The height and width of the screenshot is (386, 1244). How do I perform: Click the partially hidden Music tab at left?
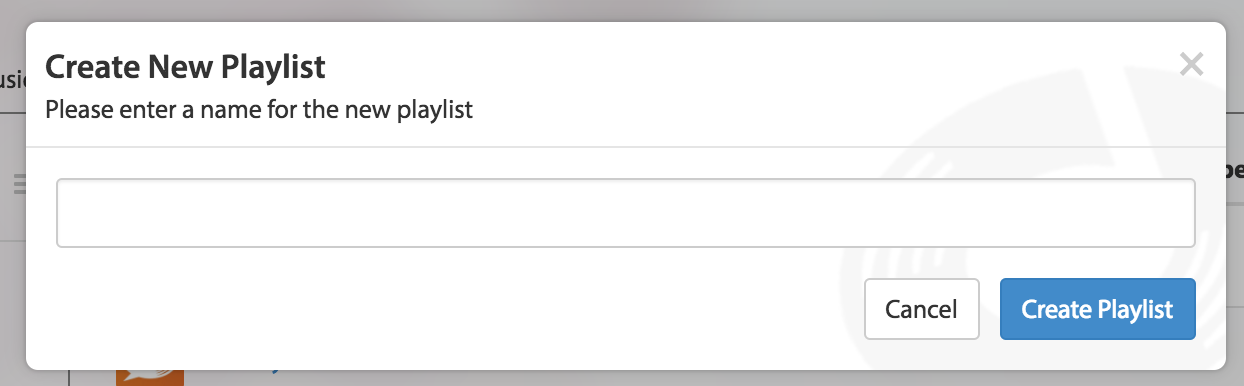[12, 80]
